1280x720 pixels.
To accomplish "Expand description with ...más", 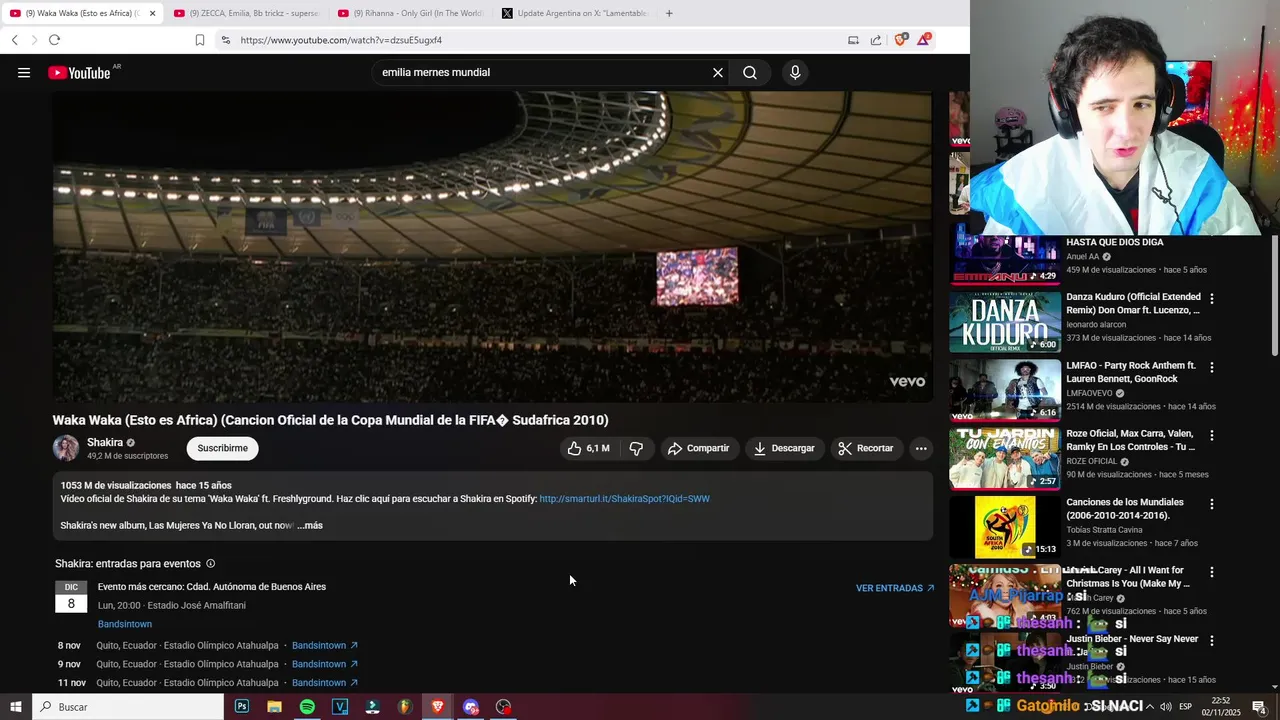I will pos(310,525).
